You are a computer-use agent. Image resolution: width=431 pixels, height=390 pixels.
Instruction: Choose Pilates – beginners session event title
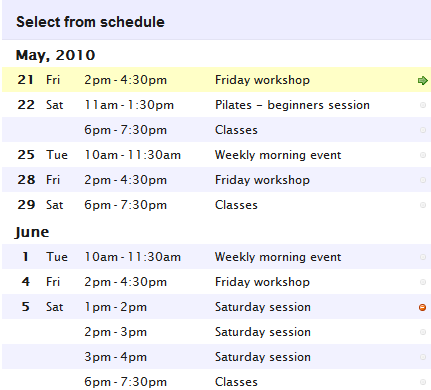pyautogui.click(x=292, y=105)
